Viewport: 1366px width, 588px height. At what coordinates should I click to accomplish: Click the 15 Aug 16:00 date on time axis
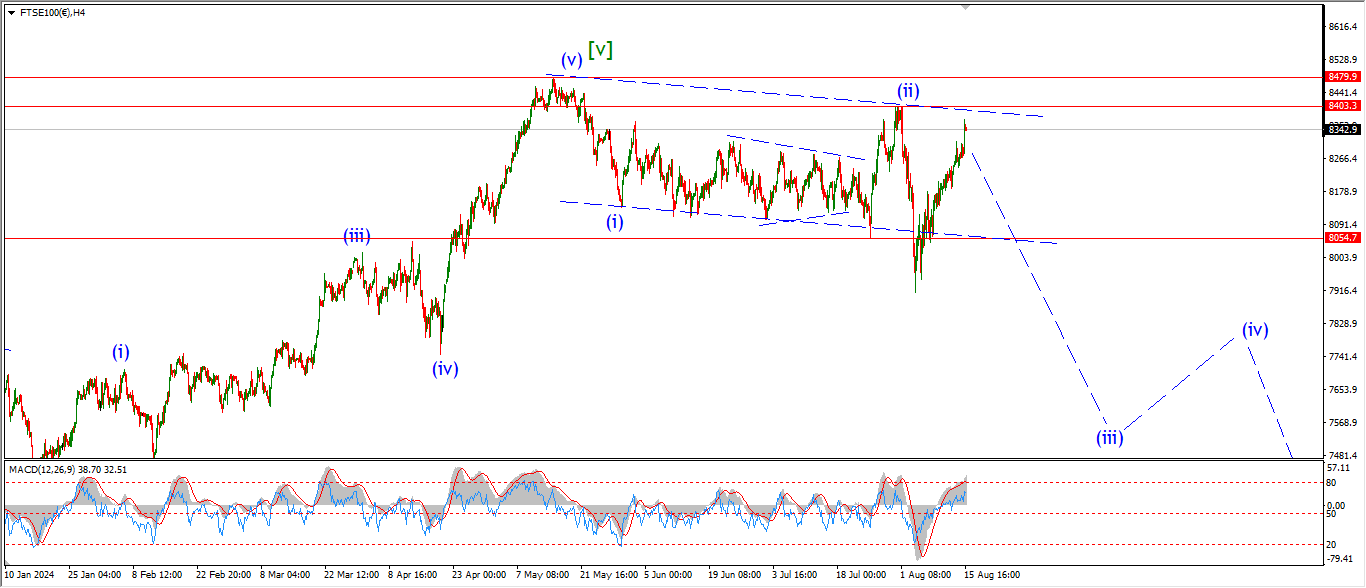pos(993,575)
